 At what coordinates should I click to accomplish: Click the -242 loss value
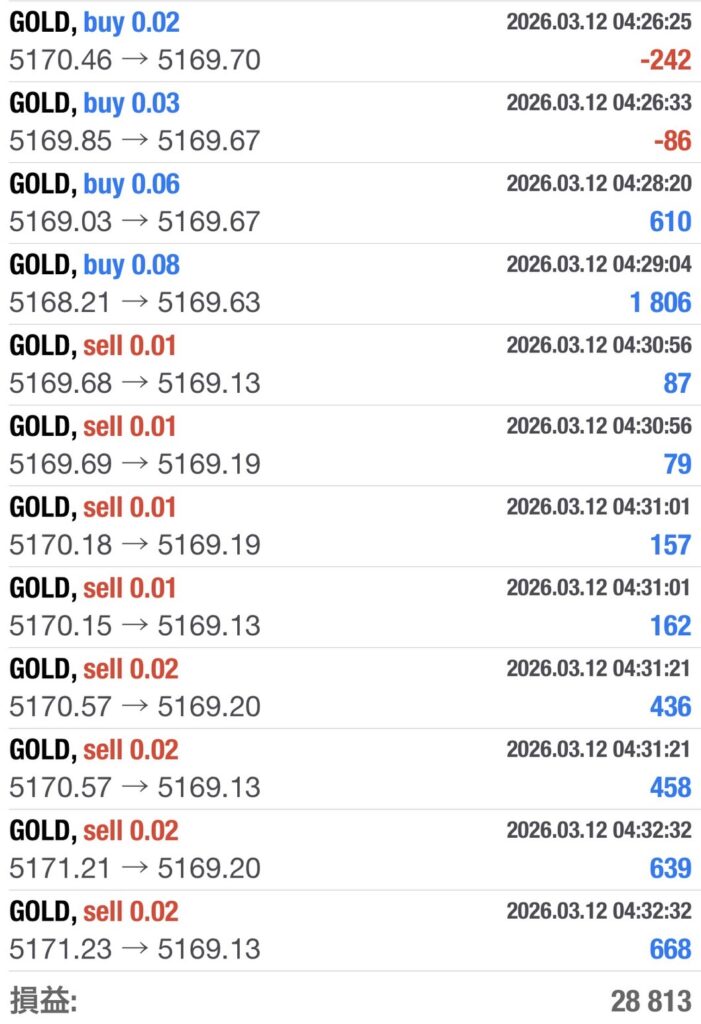click(x=665, y=60)
